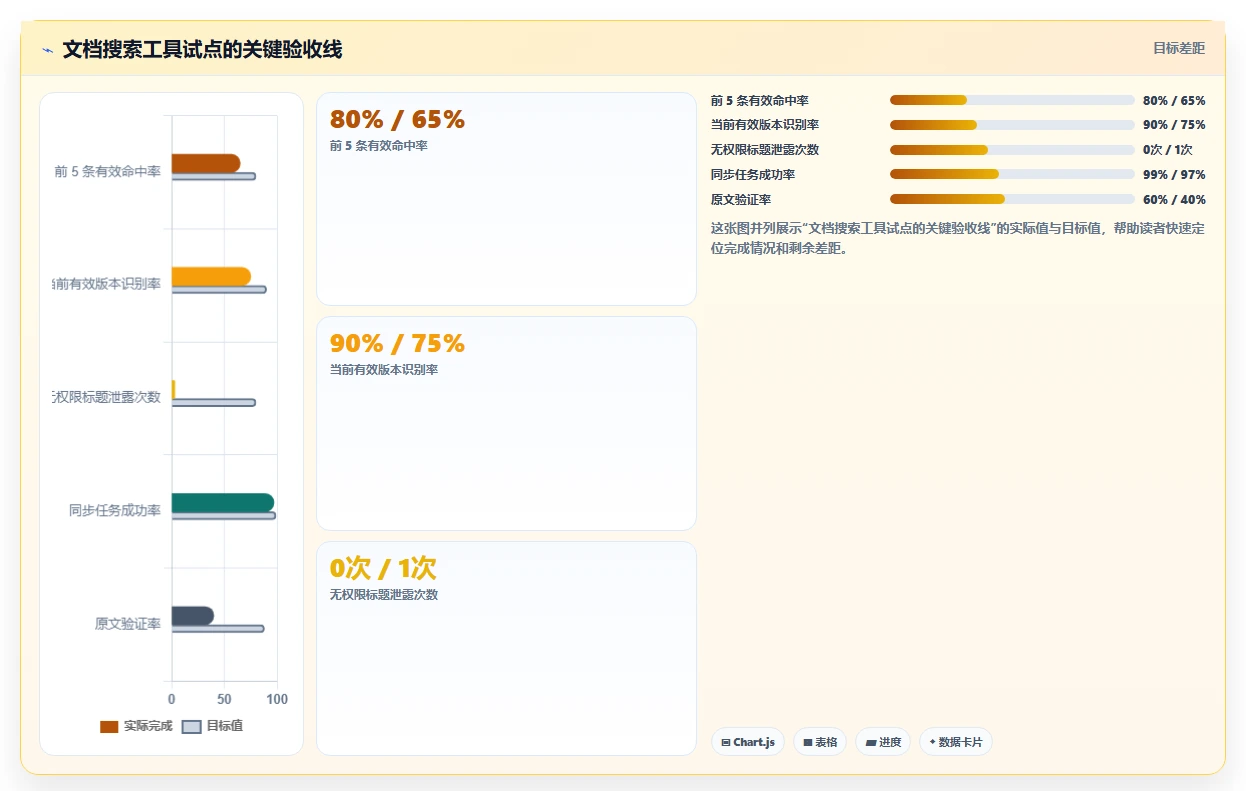Click the description paragraph starting 这张图并列展示

pos(958,238)
